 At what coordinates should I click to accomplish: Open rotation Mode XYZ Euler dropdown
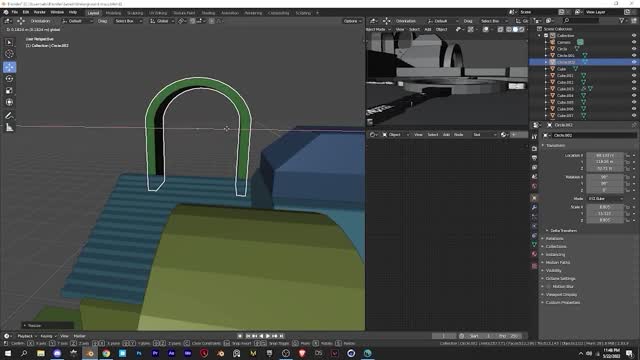click(605, 199)
